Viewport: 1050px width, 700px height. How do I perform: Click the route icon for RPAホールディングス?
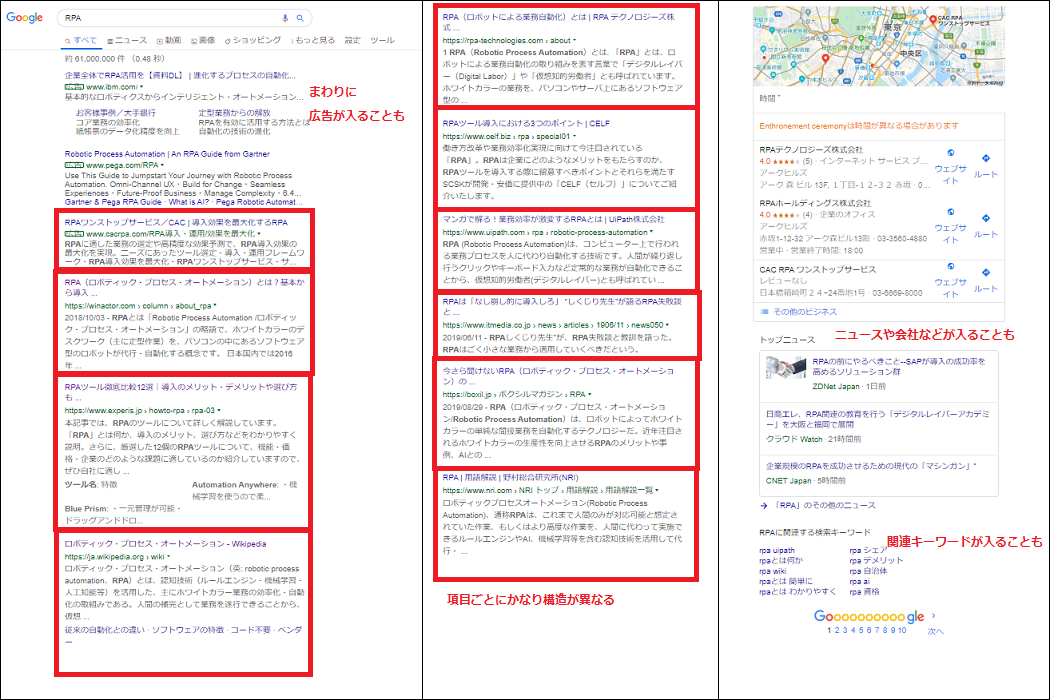(x=986, y=218)
